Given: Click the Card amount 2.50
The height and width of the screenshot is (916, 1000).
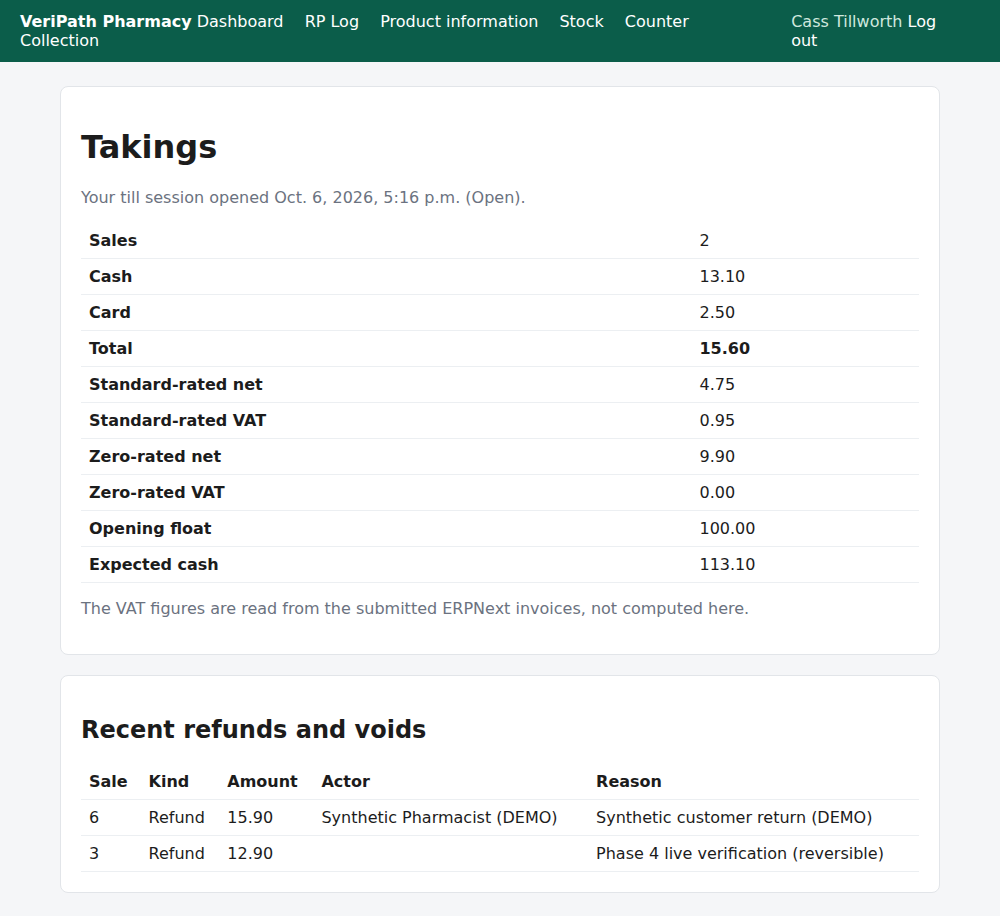Looking at the screenshot, I should 717,312.
